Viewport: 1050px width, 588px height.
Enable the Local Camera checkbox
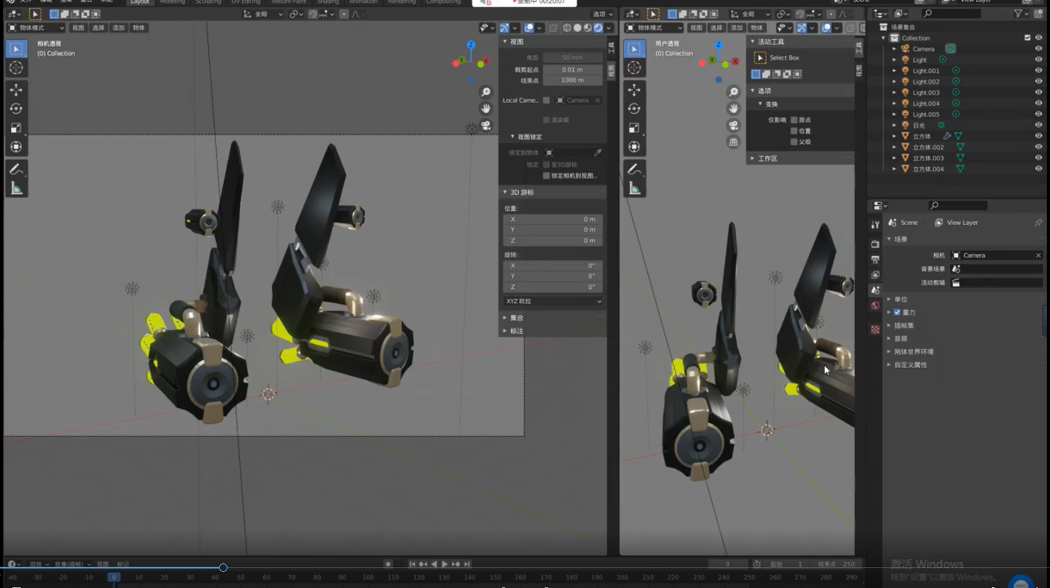tap(546, 100)
